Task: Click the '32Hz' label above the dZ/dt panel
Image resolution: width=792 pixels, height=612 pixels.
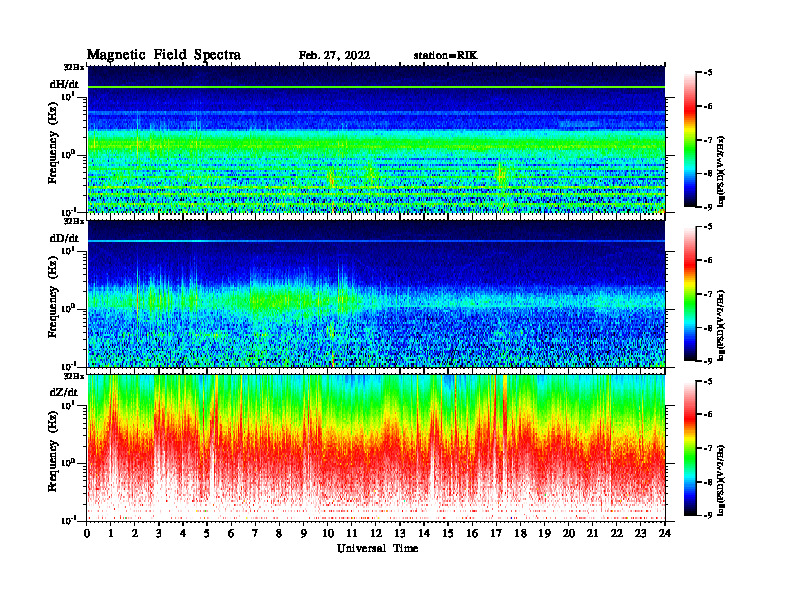Action: coord(74,376)
